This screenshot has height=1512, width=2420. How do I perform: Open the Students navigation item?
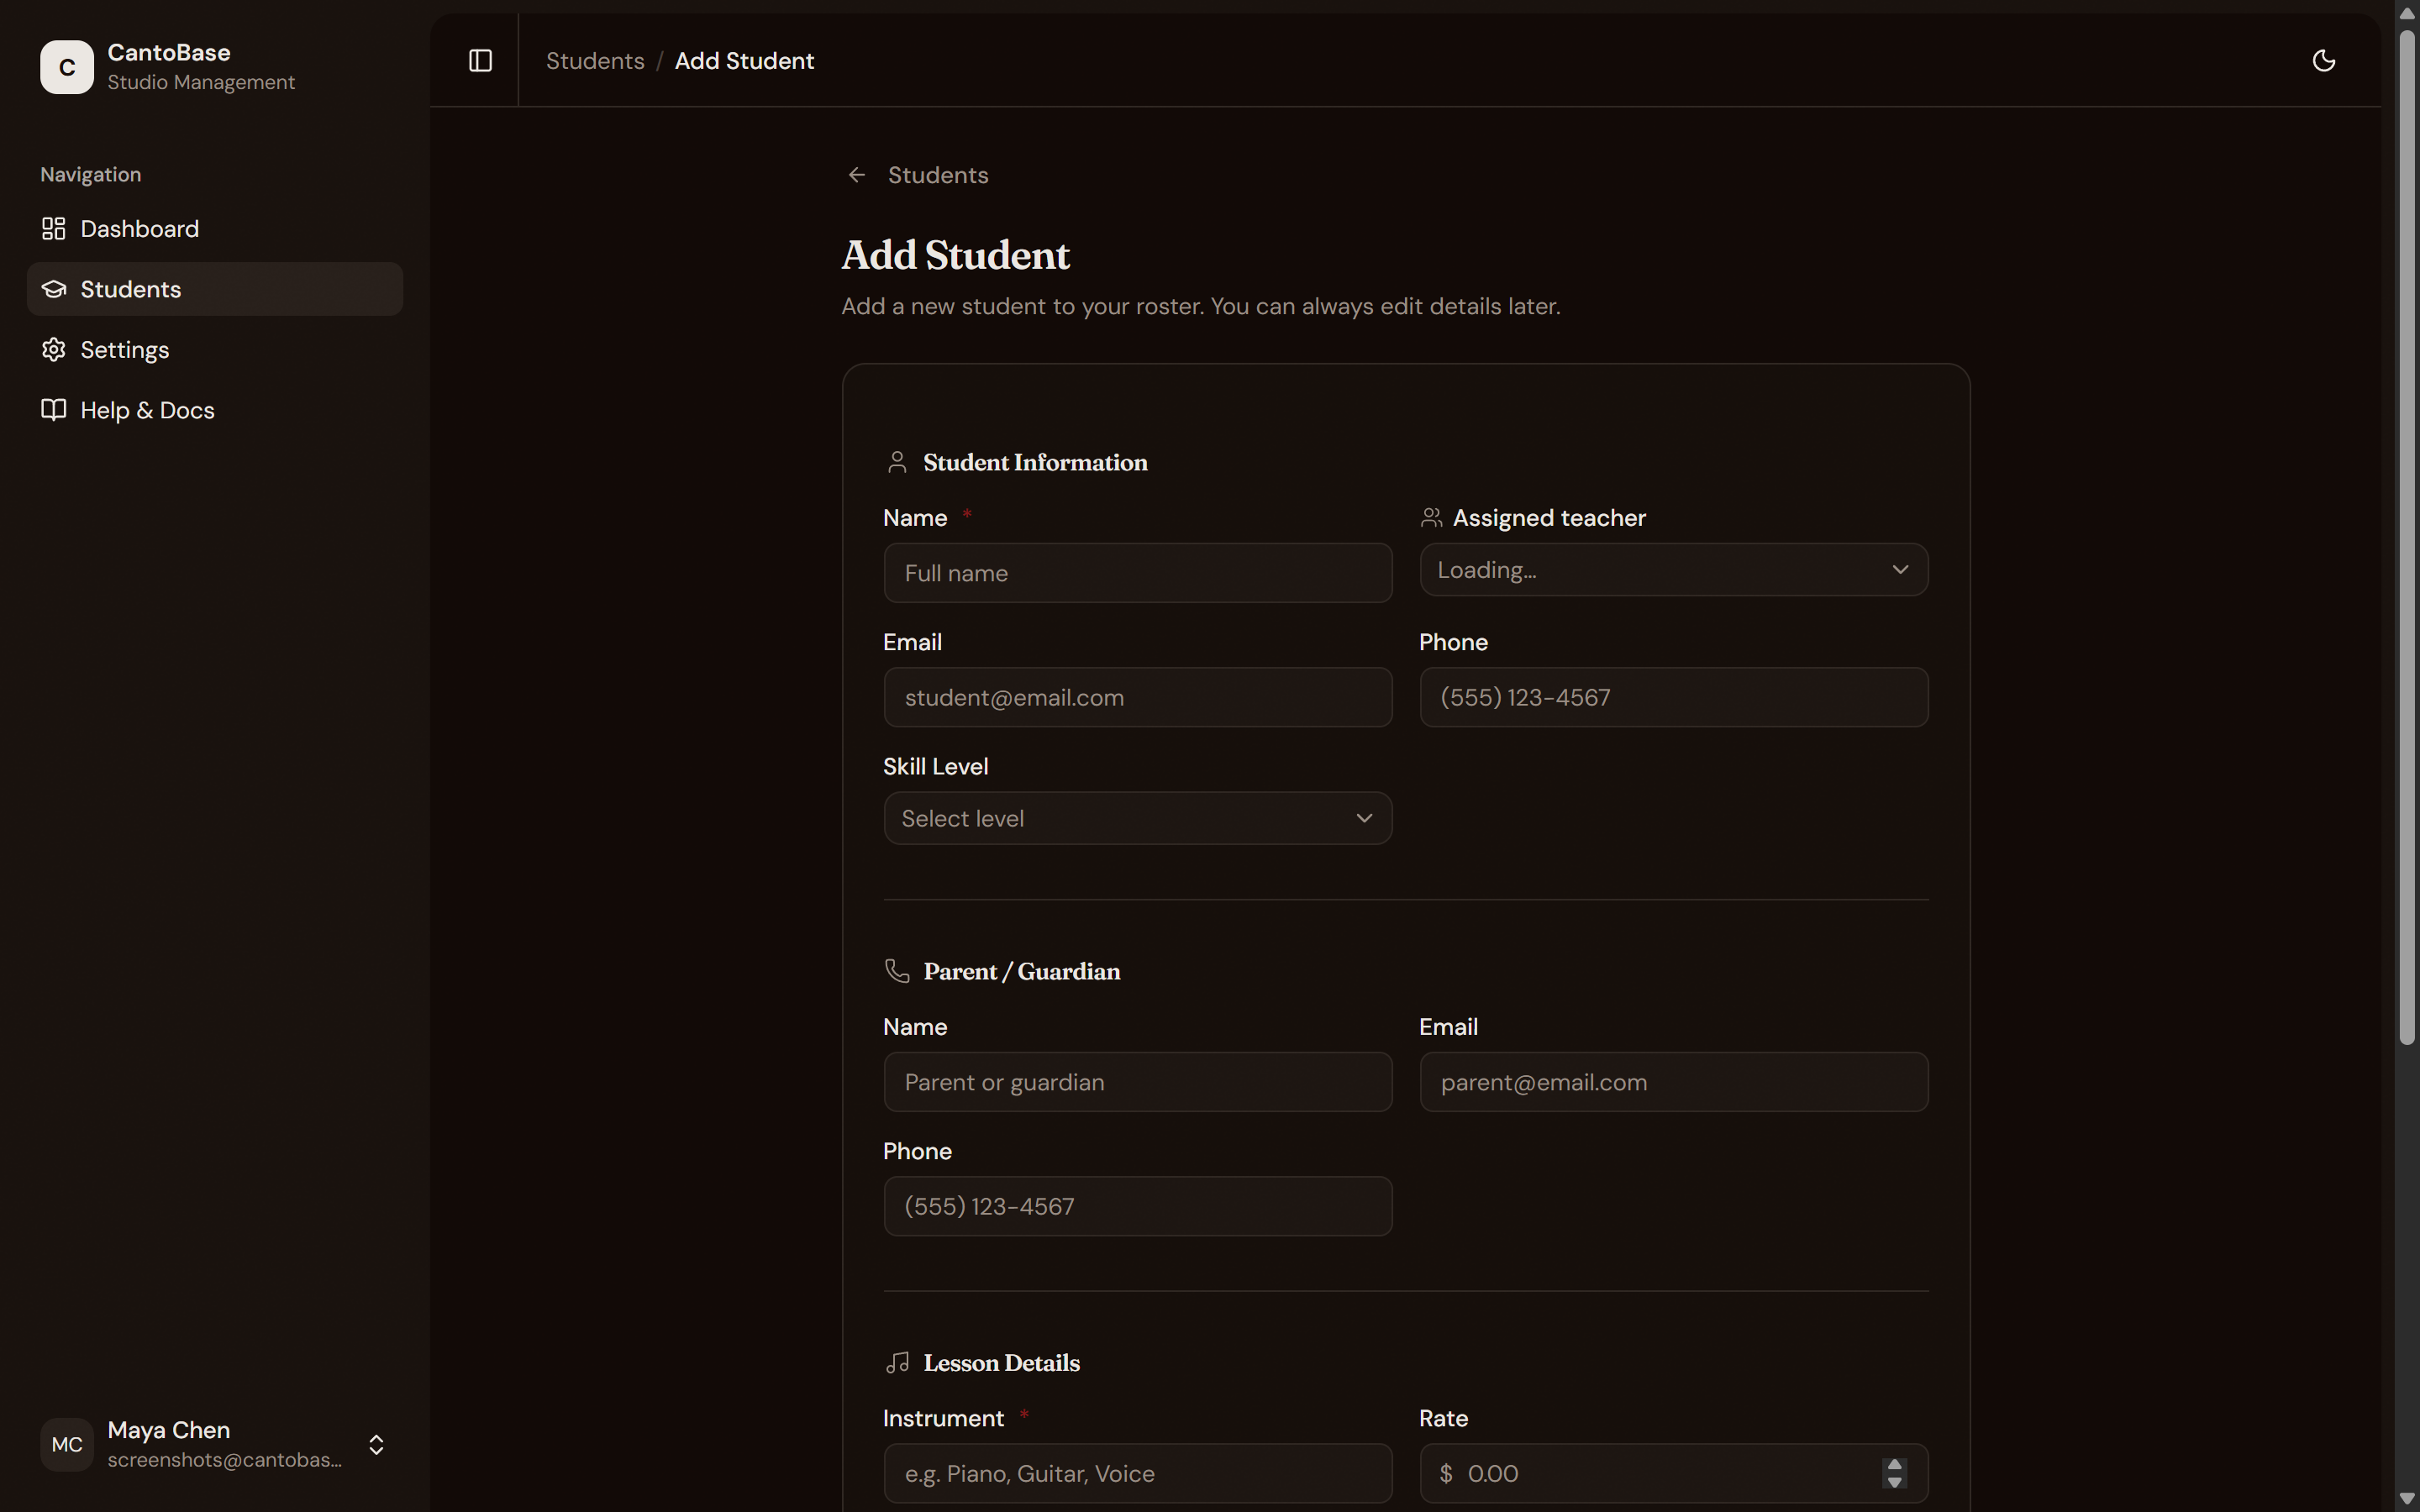tap(215, 289)
